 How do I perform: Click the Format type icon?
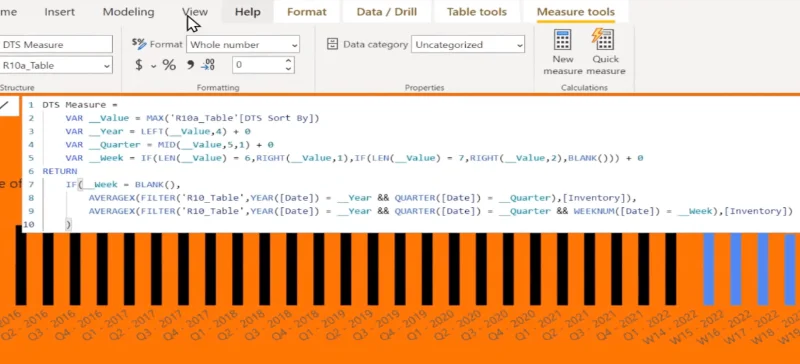click(x=139, y=44)
